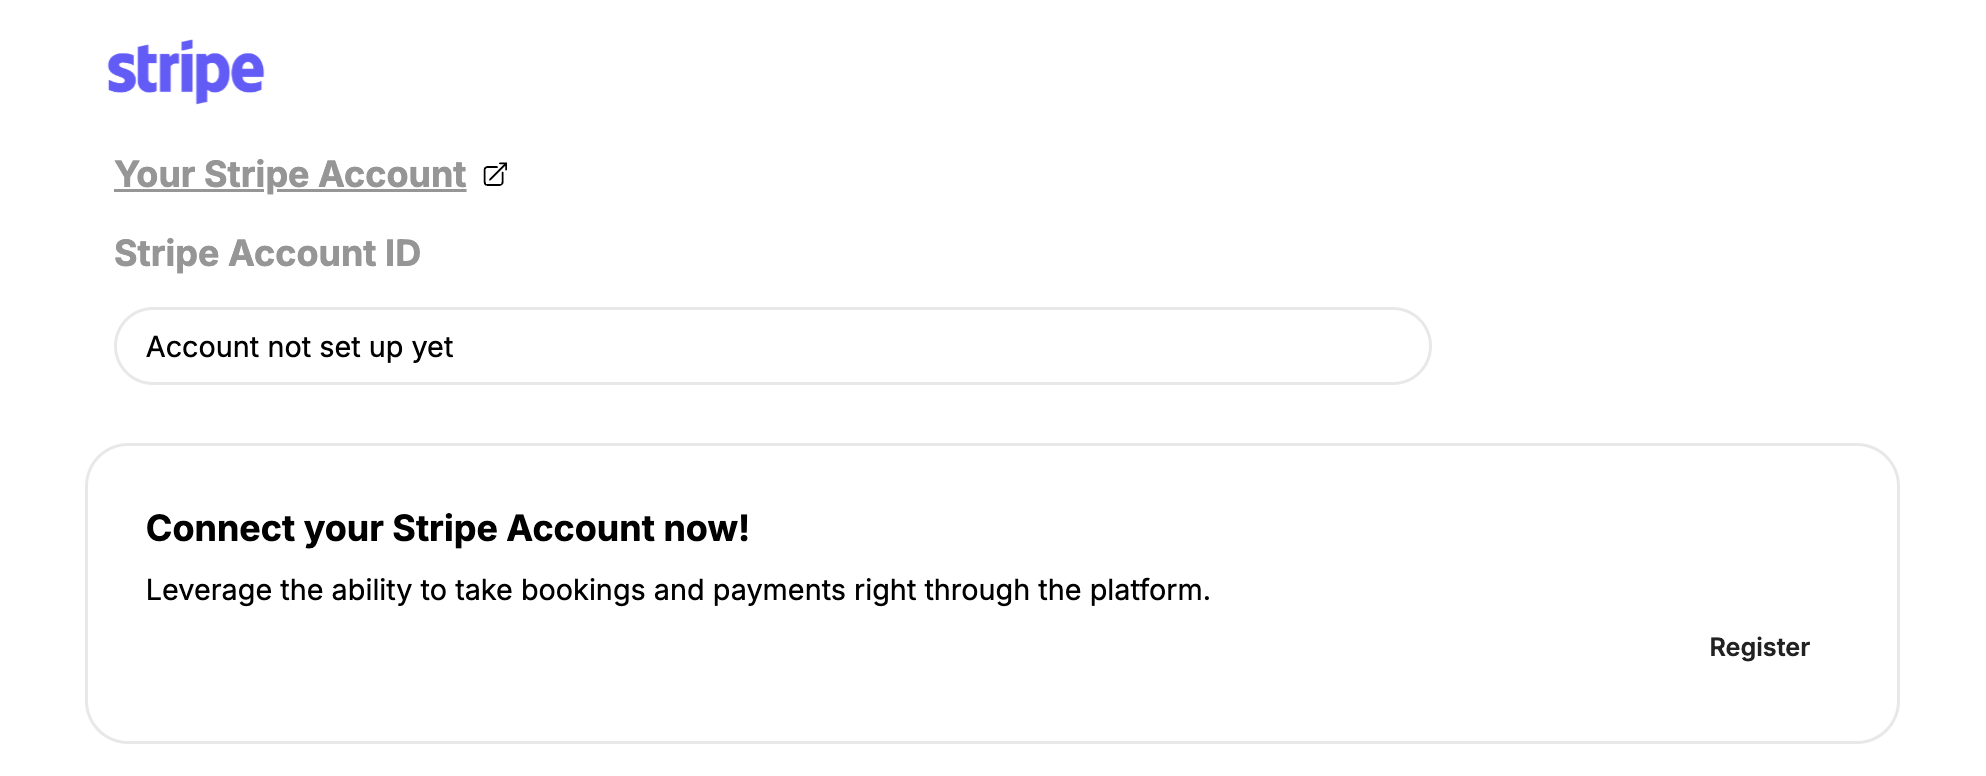Open the Your Stripe Account link

pos(290,175)
